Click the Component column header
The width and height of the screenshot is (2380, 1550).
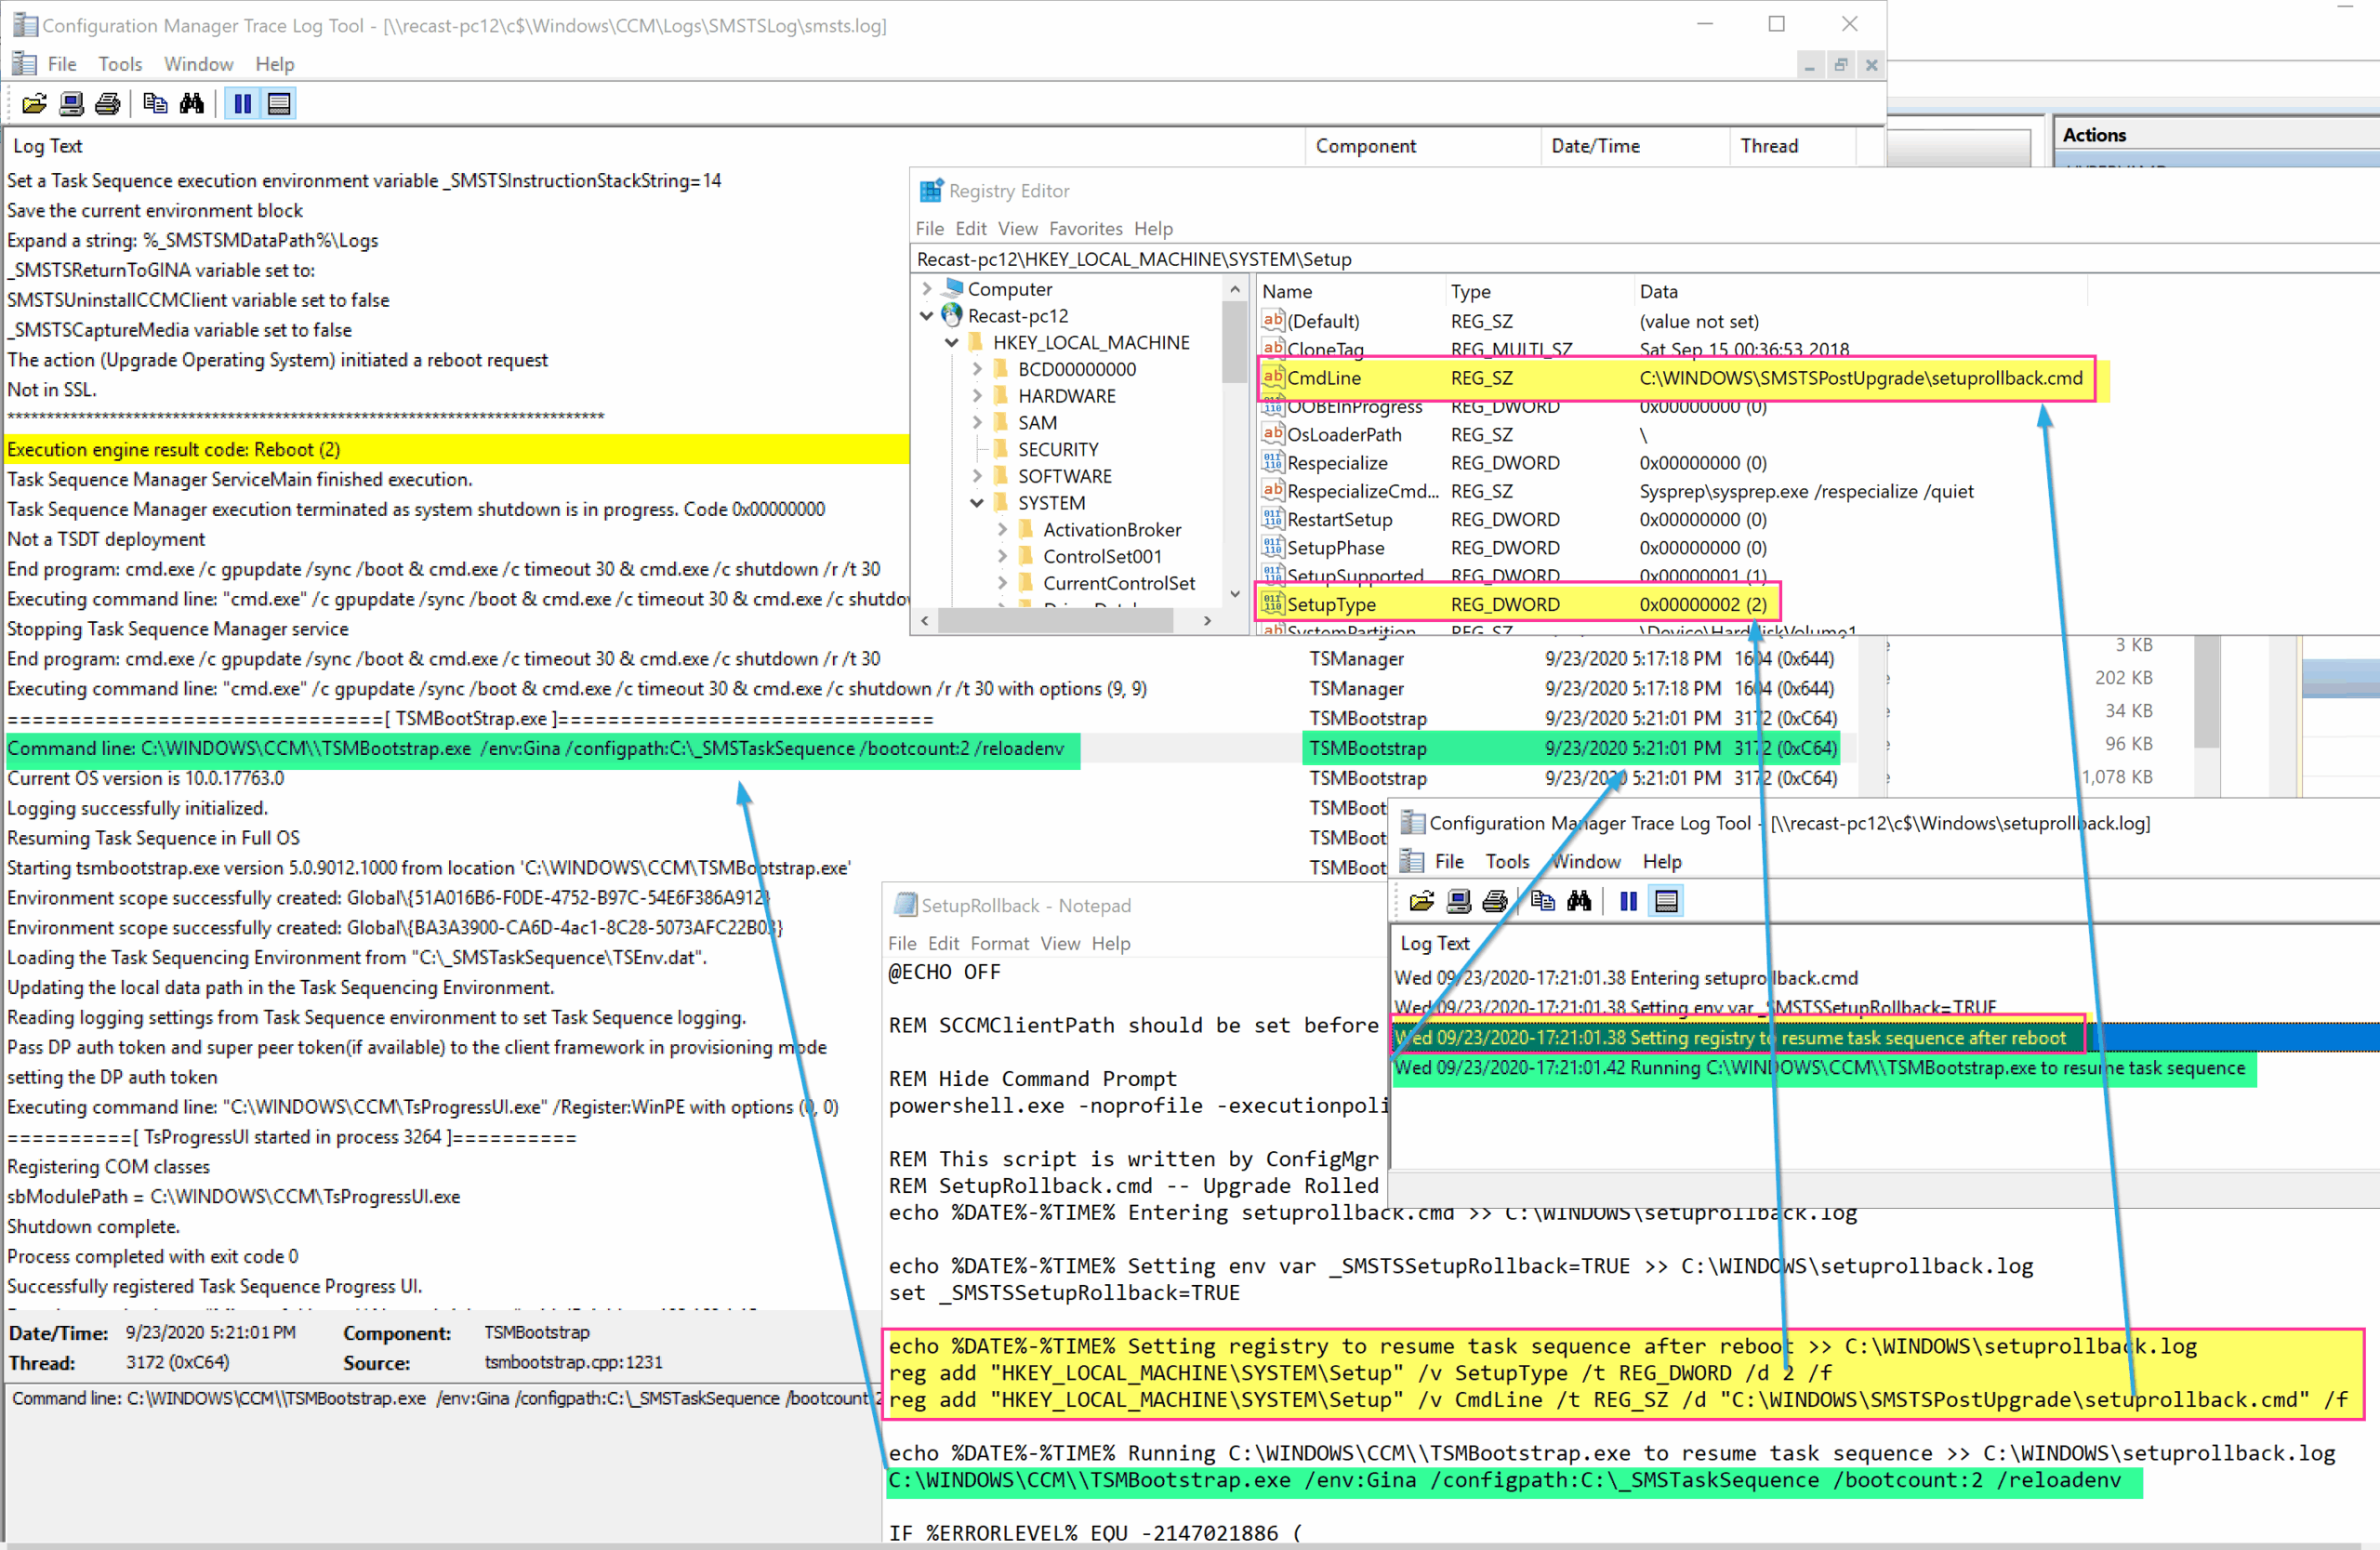point(1365,146)
